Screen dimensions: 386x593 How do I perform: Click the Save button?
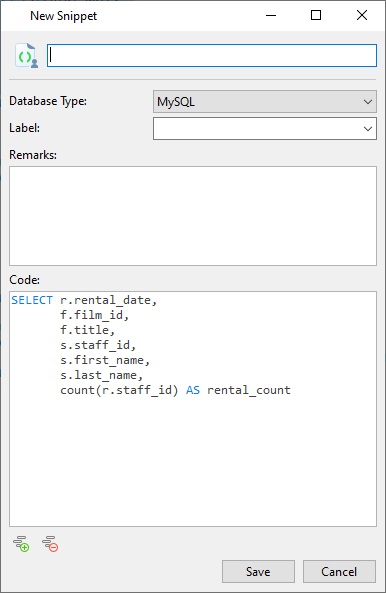258,571
